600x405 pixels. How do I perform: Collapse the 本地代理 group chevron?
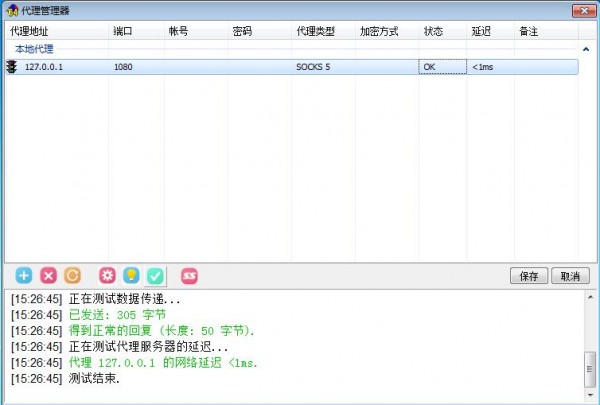tap(586, 49)
